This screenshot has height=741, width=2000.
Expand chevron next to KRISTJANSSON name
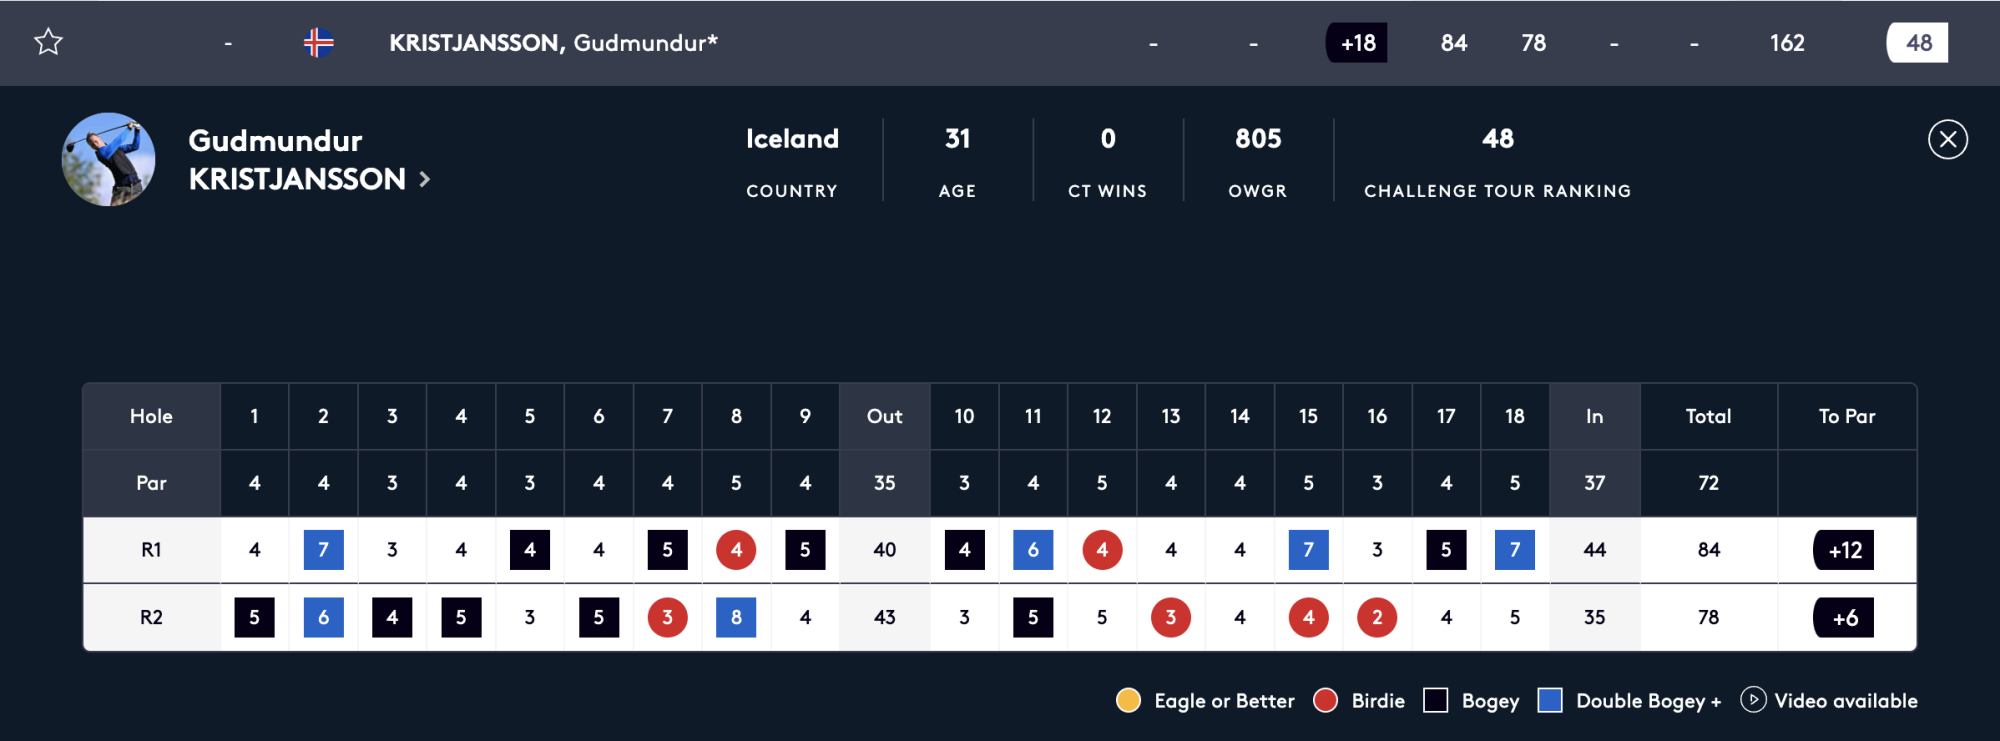[425, 179]
